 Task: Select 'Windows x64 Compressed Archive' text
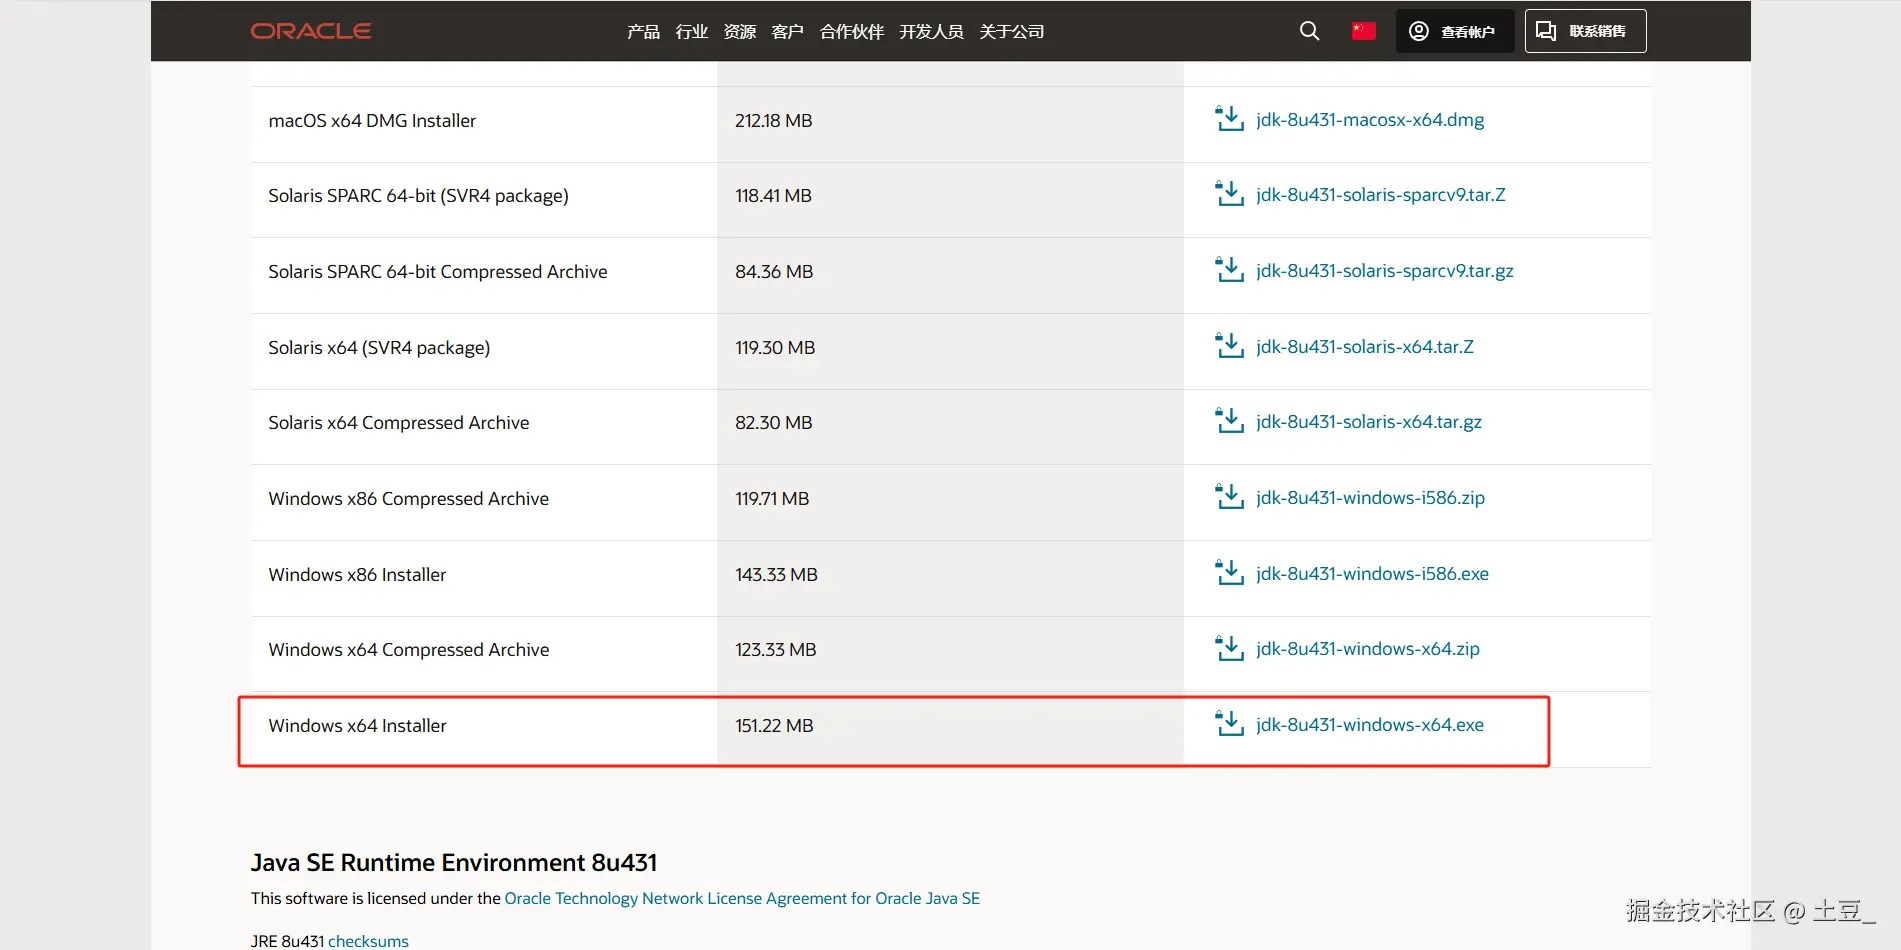[409, 650]
